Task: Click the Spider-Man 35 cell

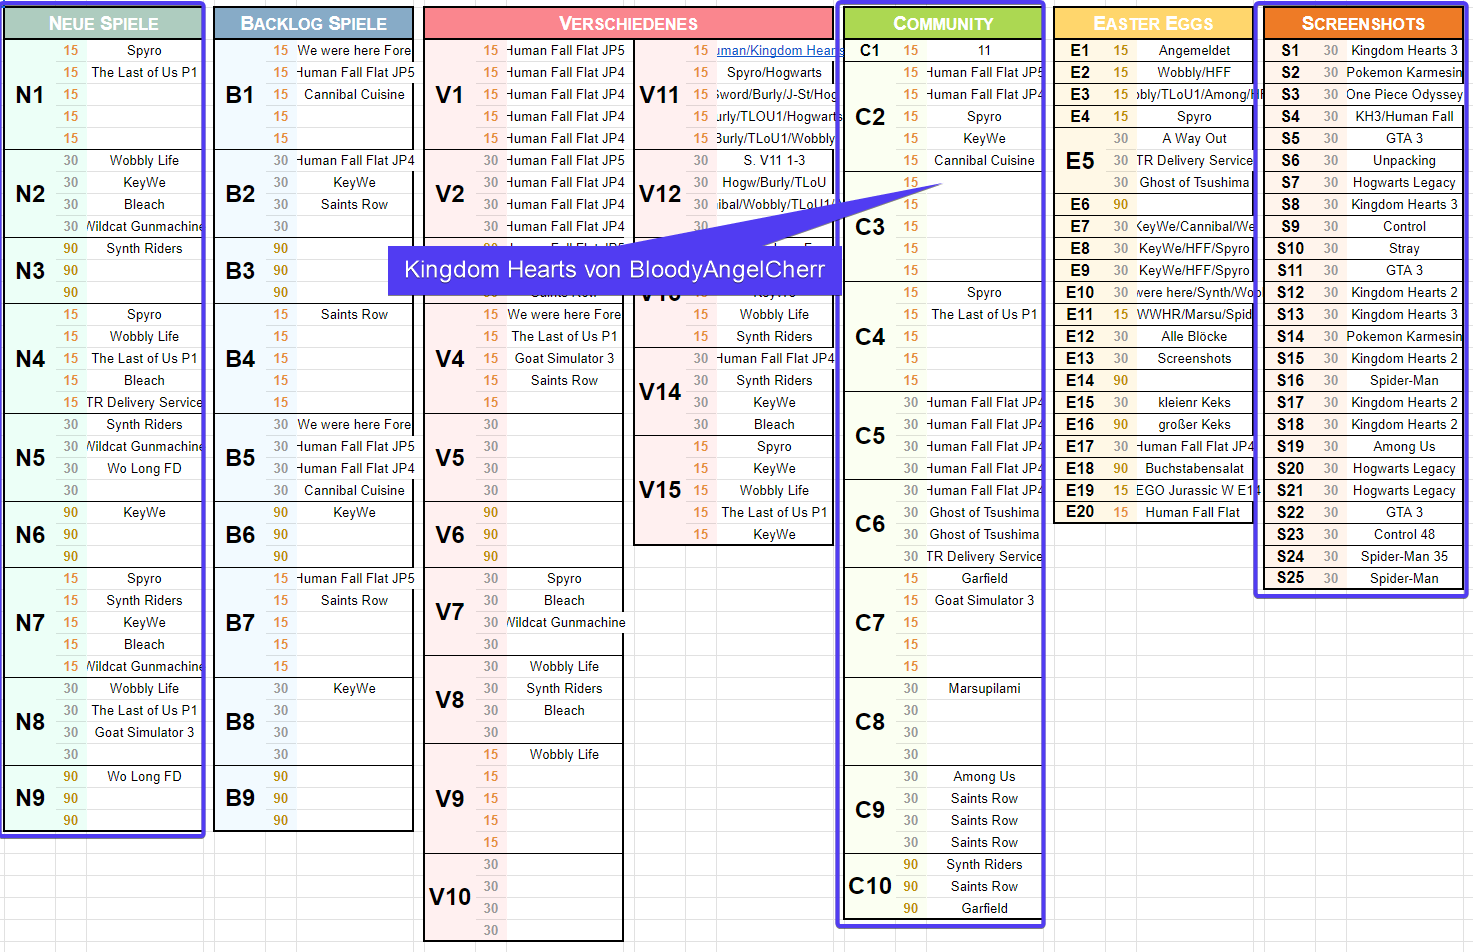Action: [1403, 556]
